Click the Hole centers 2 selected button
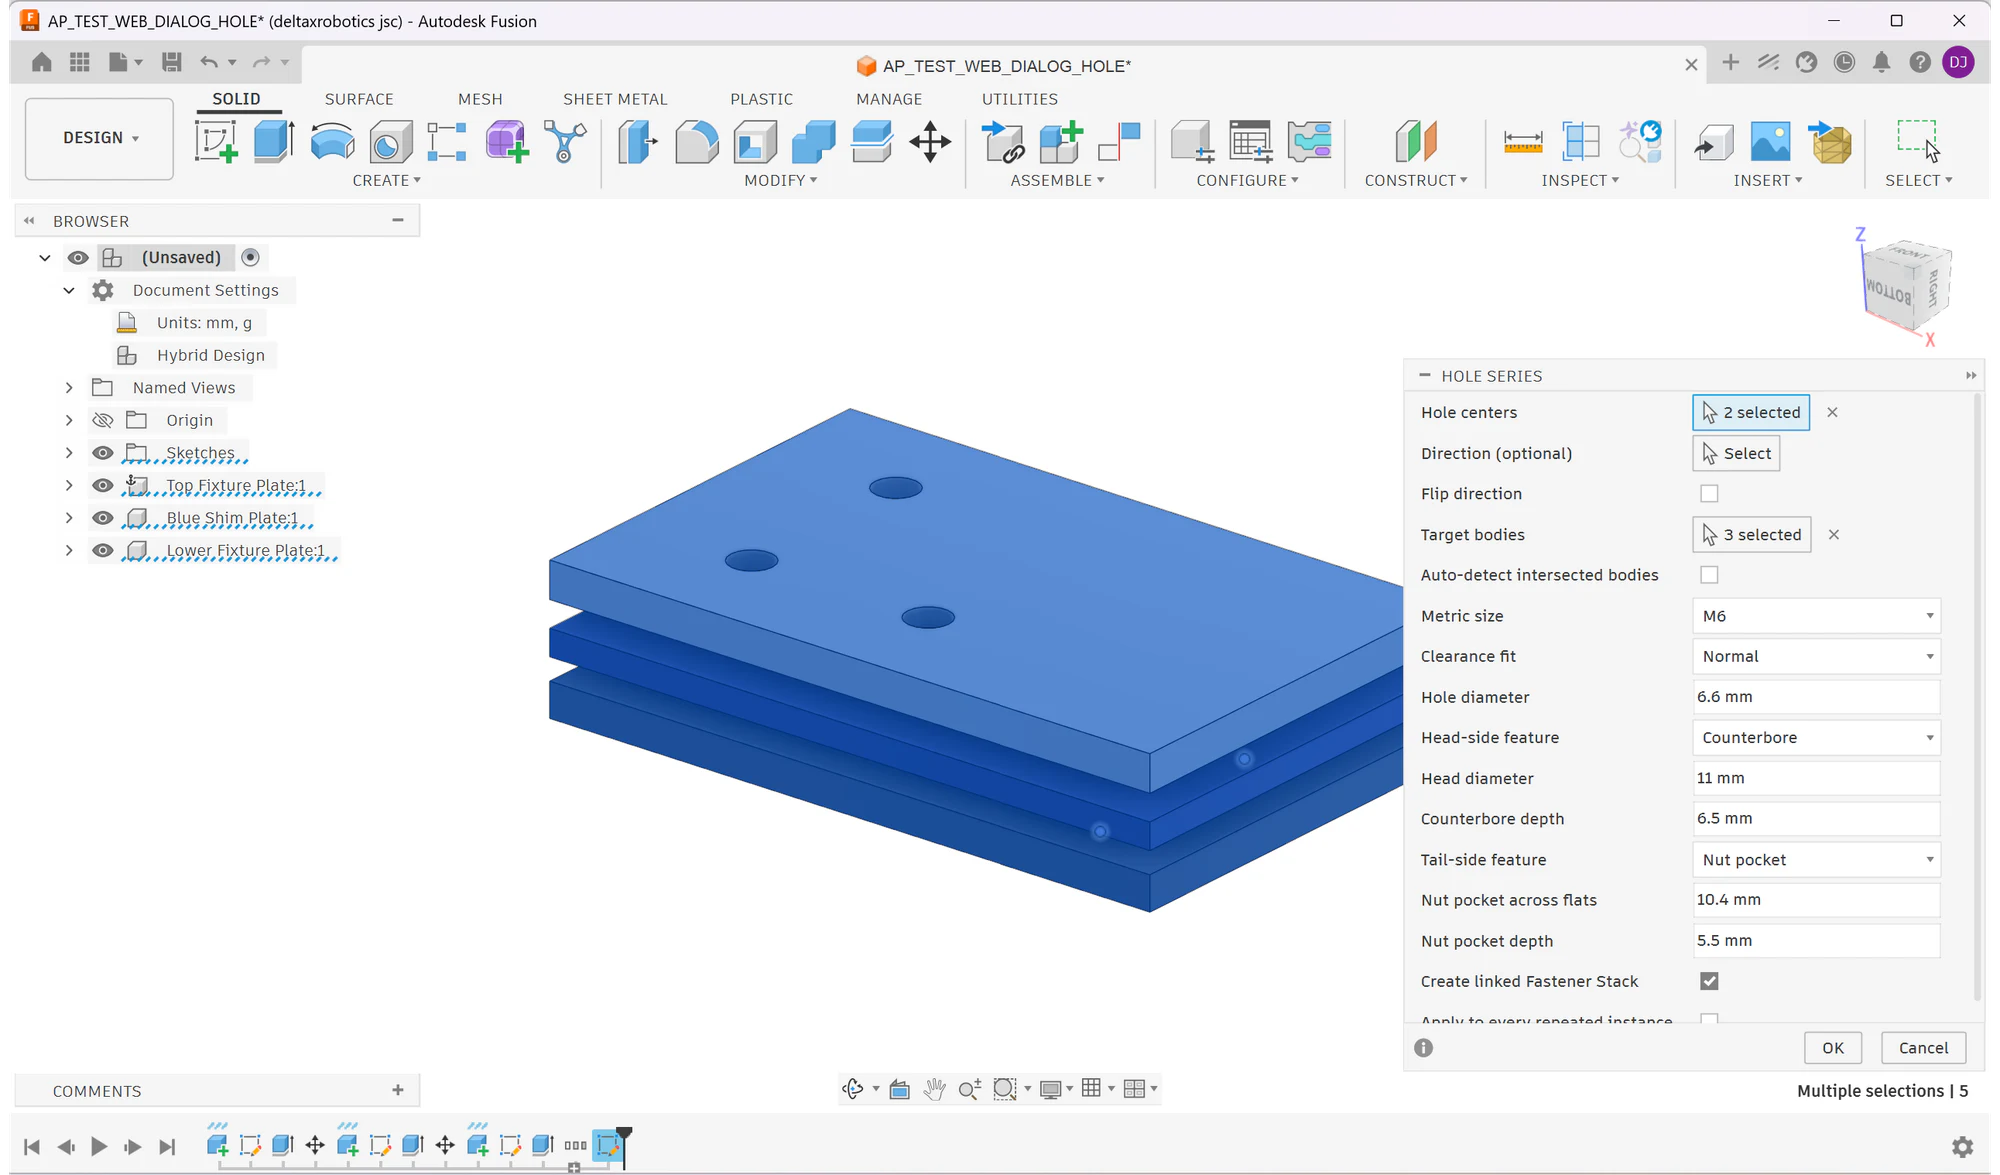 (x=1751, y=412)
